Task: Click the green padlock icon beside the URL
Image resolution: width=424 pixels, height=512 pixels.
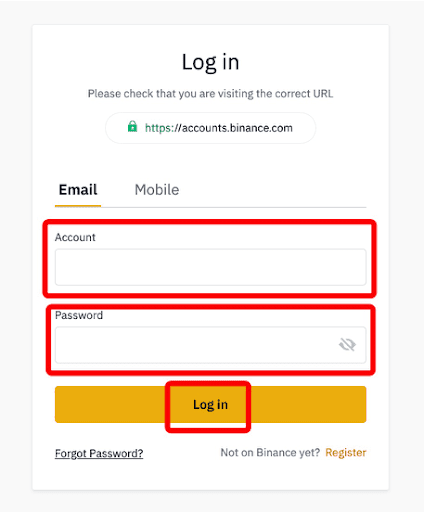Action: [x=132, y=127]
